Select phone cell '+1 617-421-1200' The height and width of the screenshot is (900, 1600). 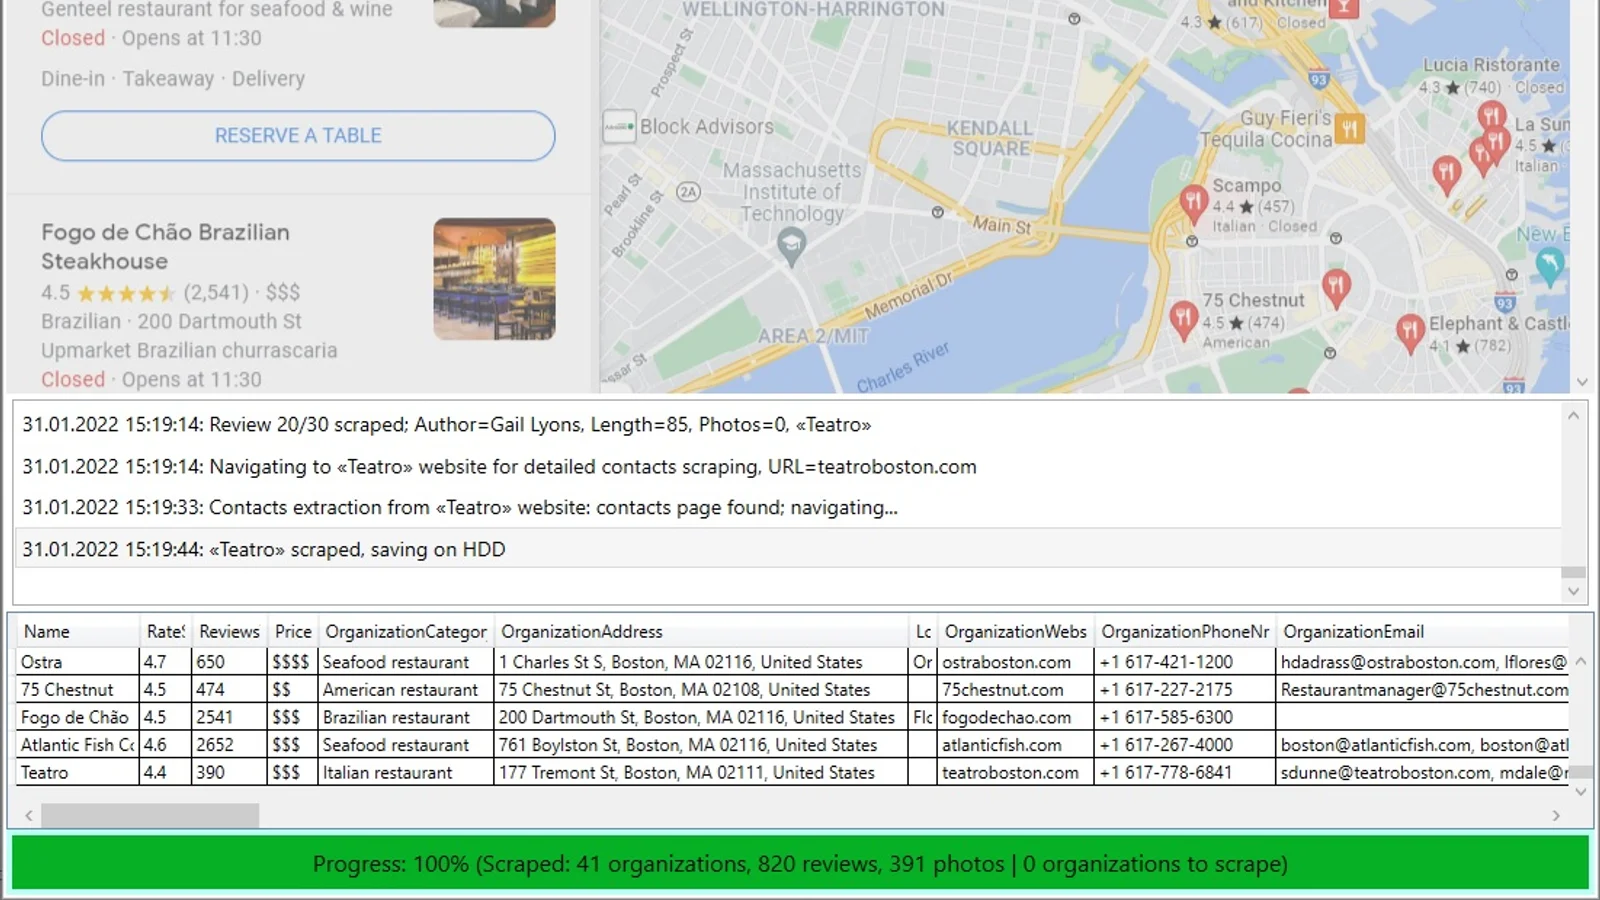pos(1185,662)
